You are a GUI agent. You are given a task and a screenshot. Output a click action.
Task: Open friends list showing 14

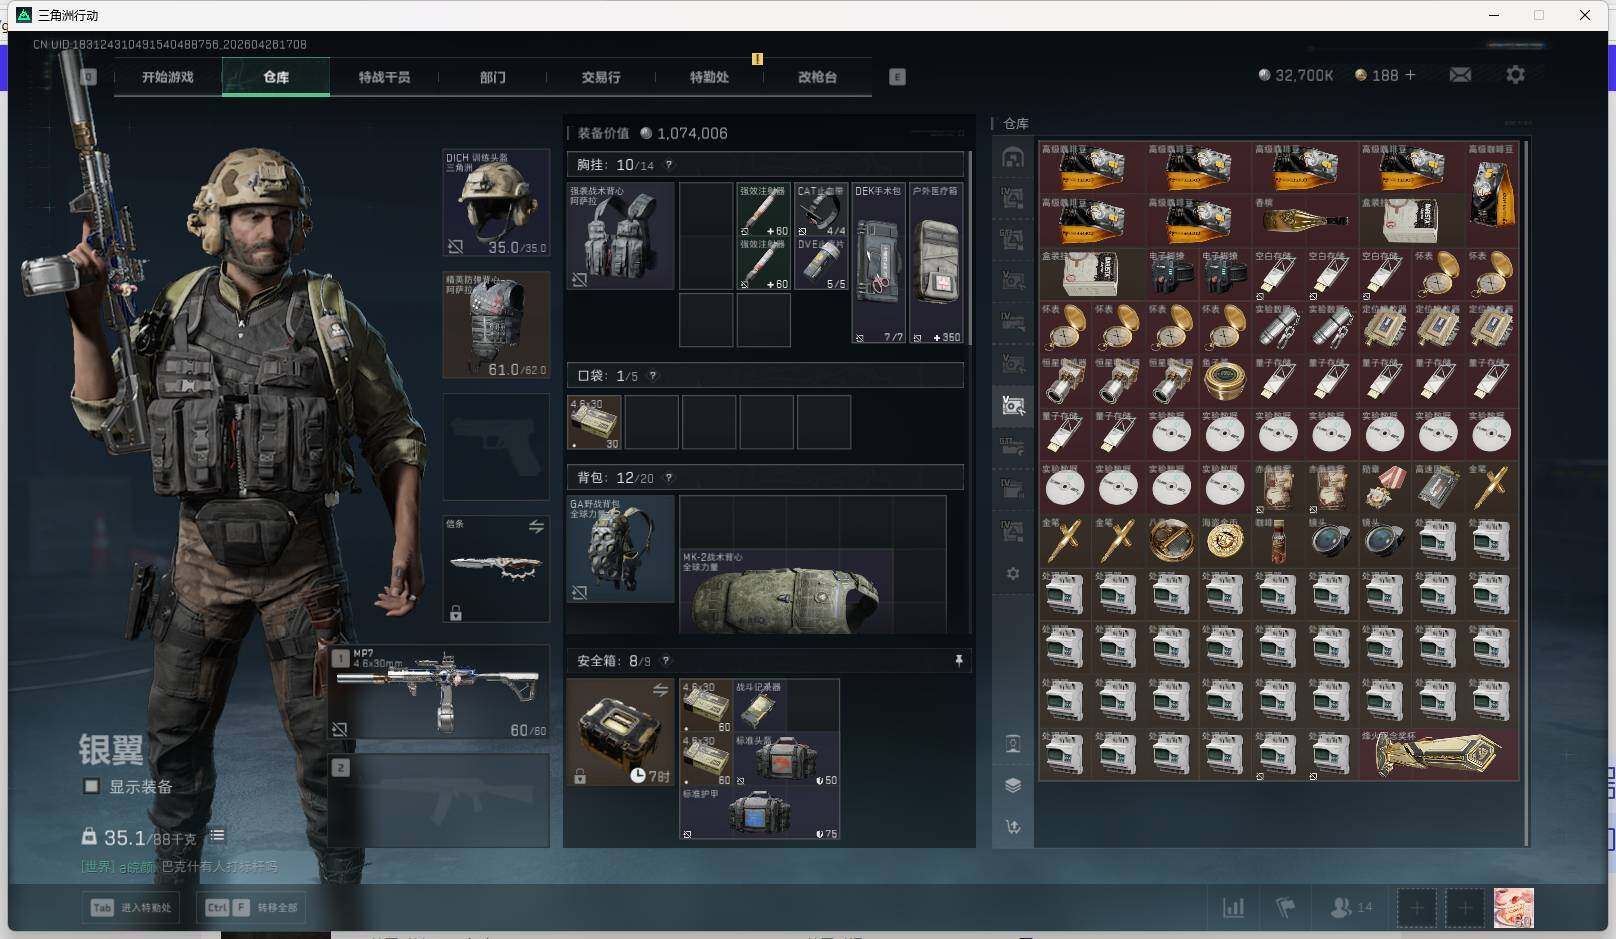(x=1351, y=908)
